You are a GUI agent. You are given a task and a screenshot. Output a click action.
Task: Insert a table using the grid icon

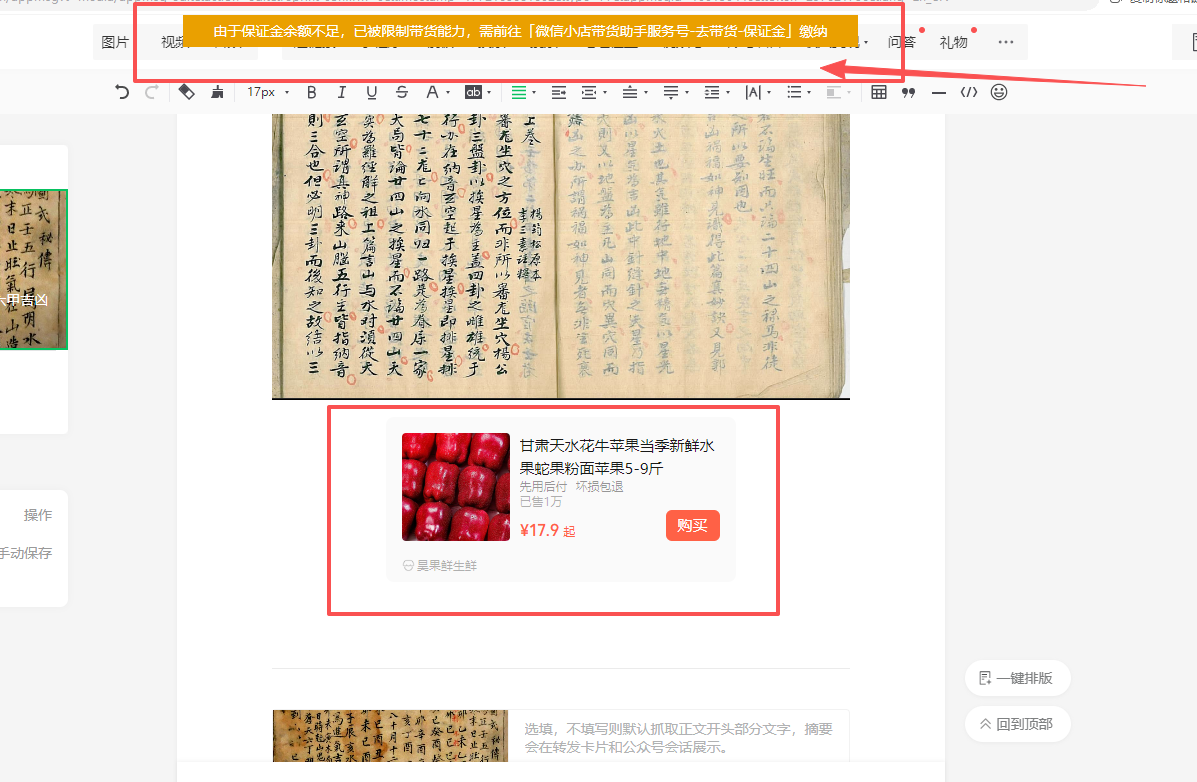coord(879,92)
